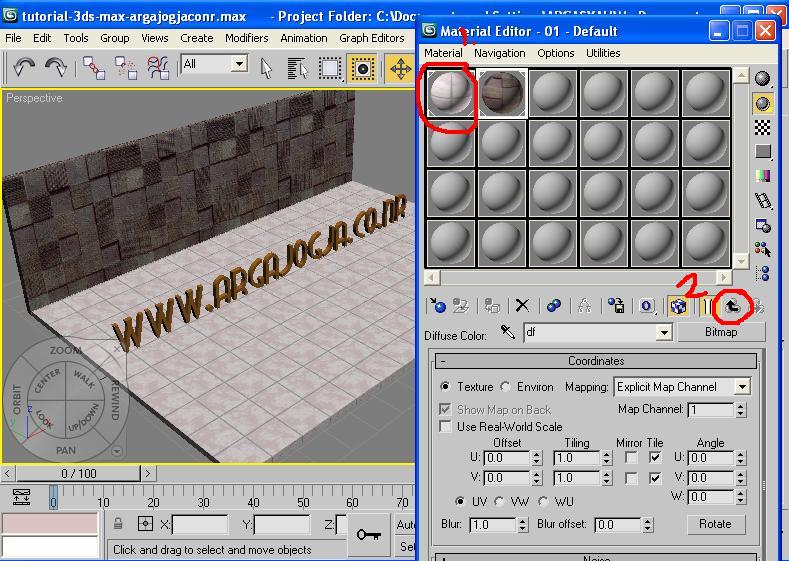Click Get Material icon in Material Editor
This screenshot has width=789, height=561.
coord(437,305)
